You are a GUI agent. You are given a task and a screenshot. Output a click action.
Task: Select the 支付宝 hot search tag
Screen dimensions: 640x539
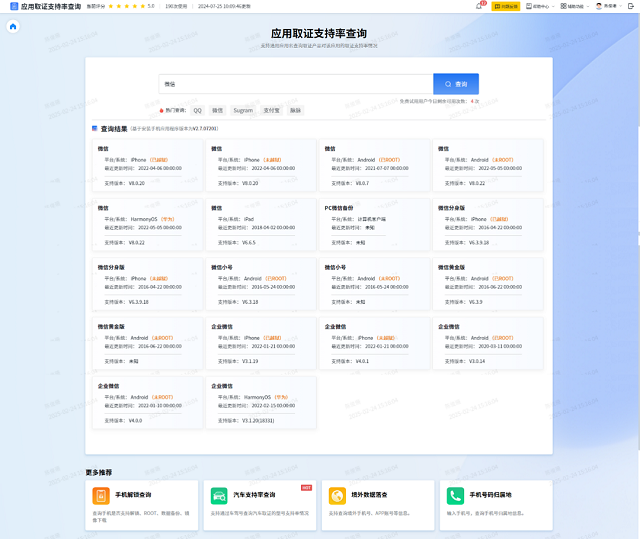(x=271, y=111)
